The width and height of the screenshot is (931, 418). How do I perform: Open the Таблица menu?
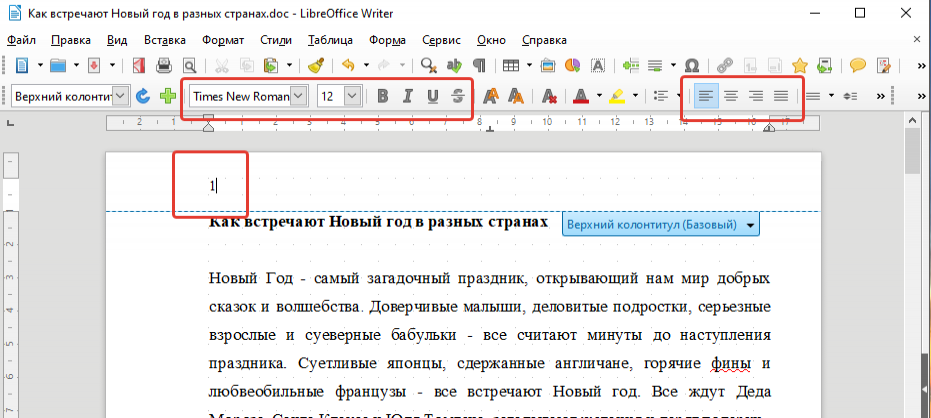pyautogui.click(x=330, y=41)
